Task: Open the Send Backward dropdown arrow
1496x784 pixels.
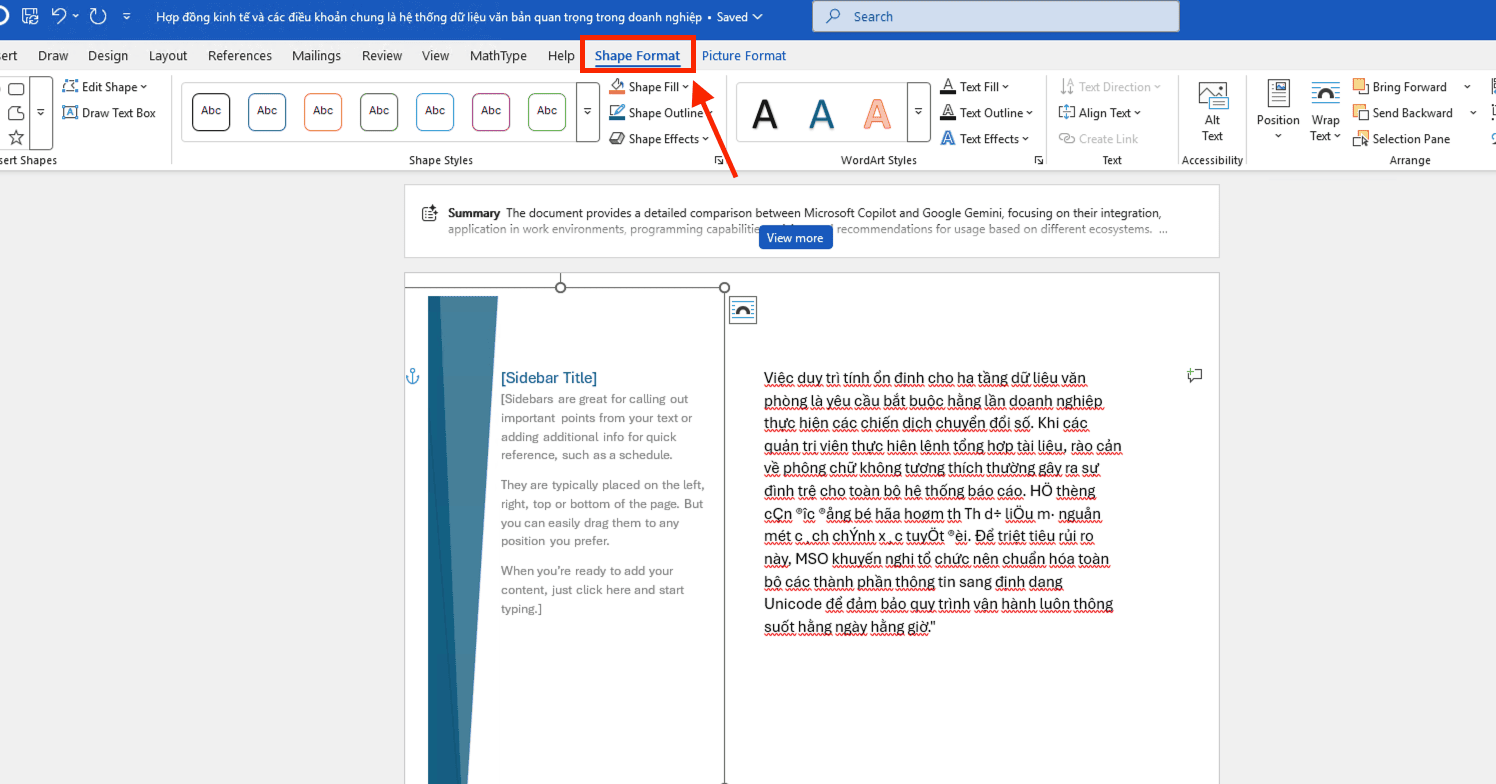Action: coord(1473,113)
